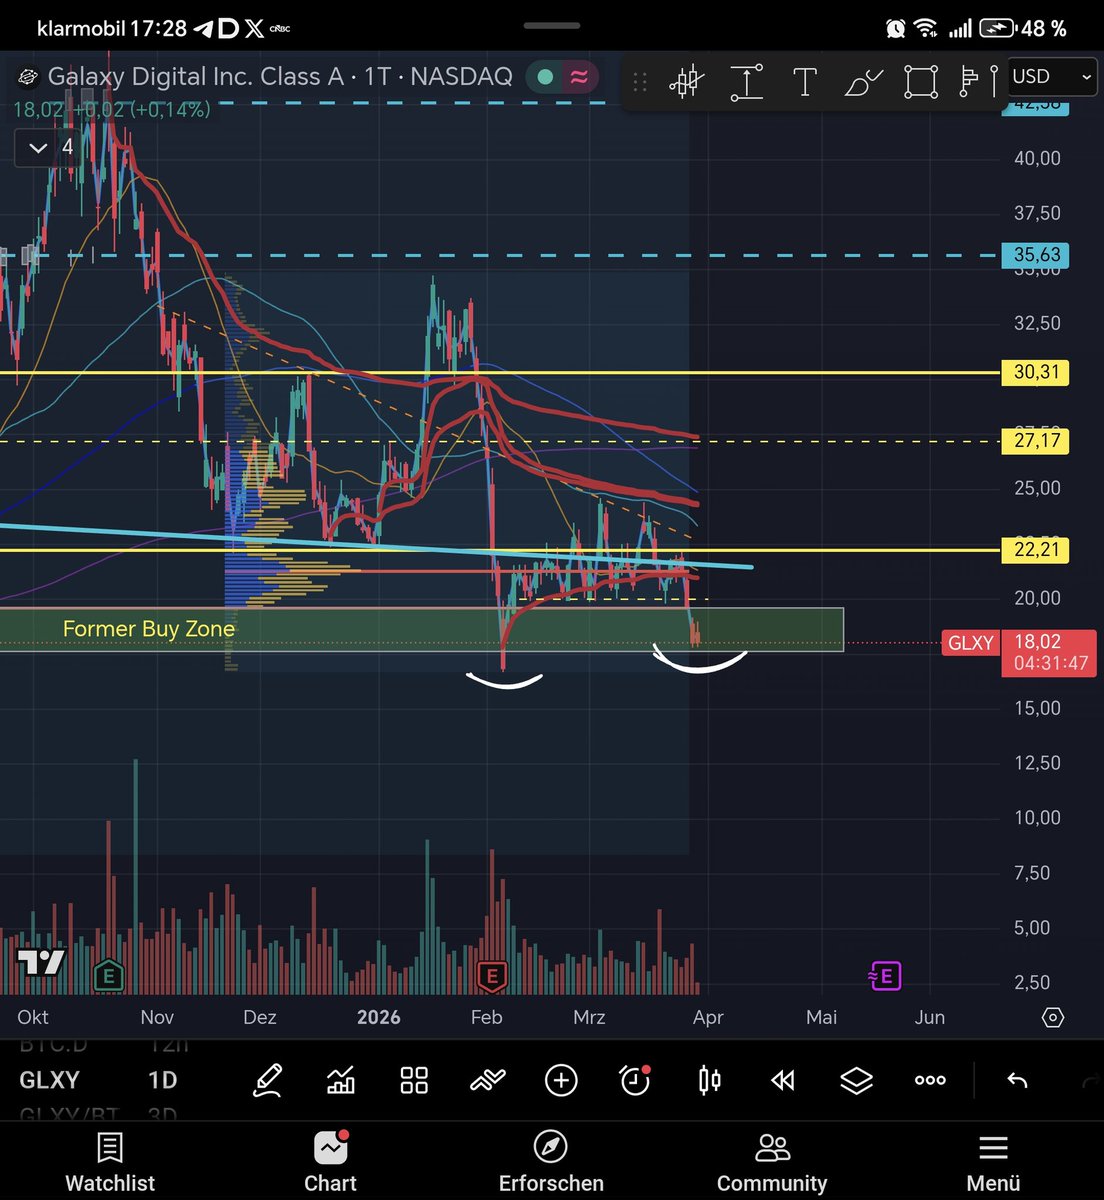This screenshot has height=1200, width=1104.
Task: Open the candlestick chart type tool
Action: [x=686, y=81]
